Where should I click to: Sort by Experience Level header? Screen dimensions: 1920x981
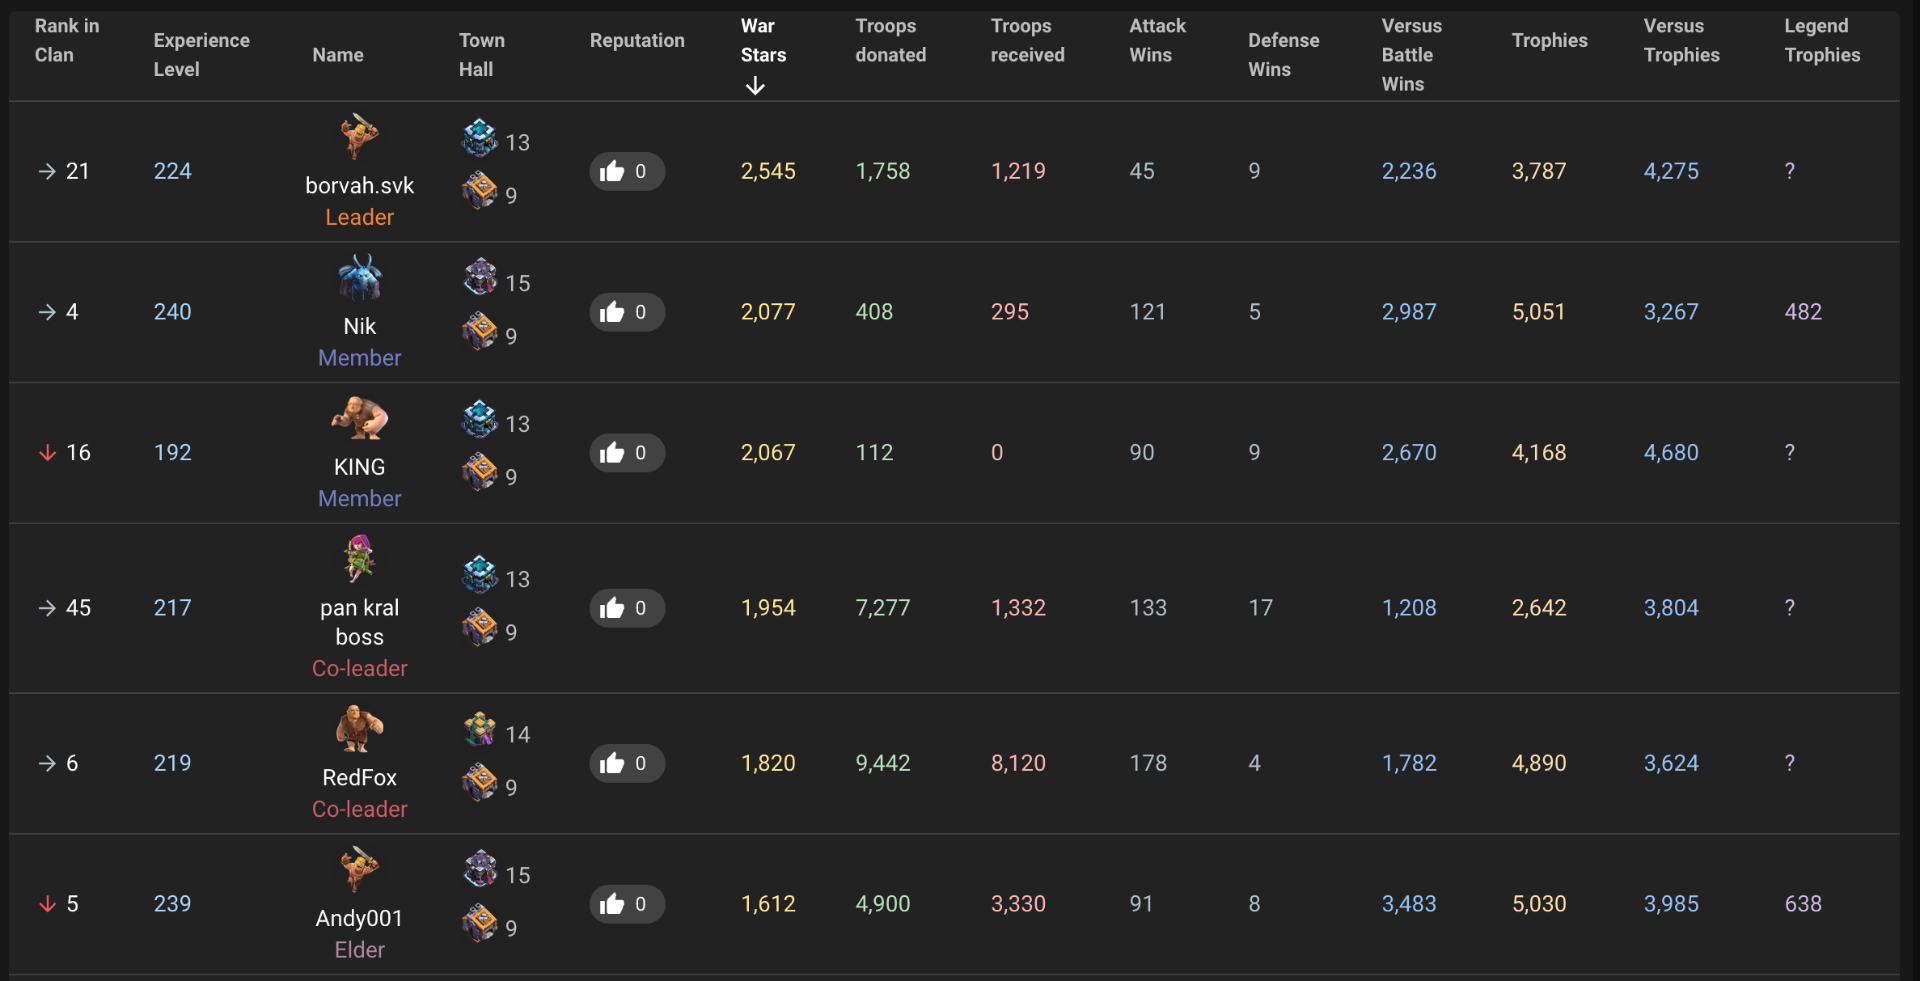coord(201,54)
